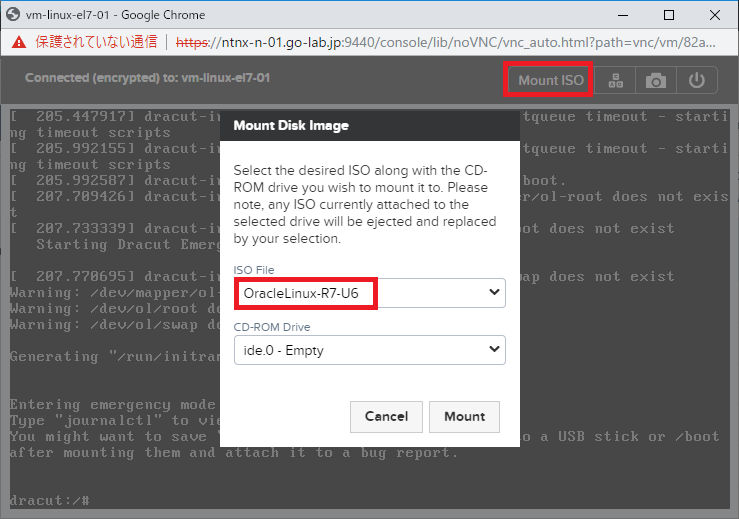Click the 'CD-ROM Drive' label

(x=272, y=327)
